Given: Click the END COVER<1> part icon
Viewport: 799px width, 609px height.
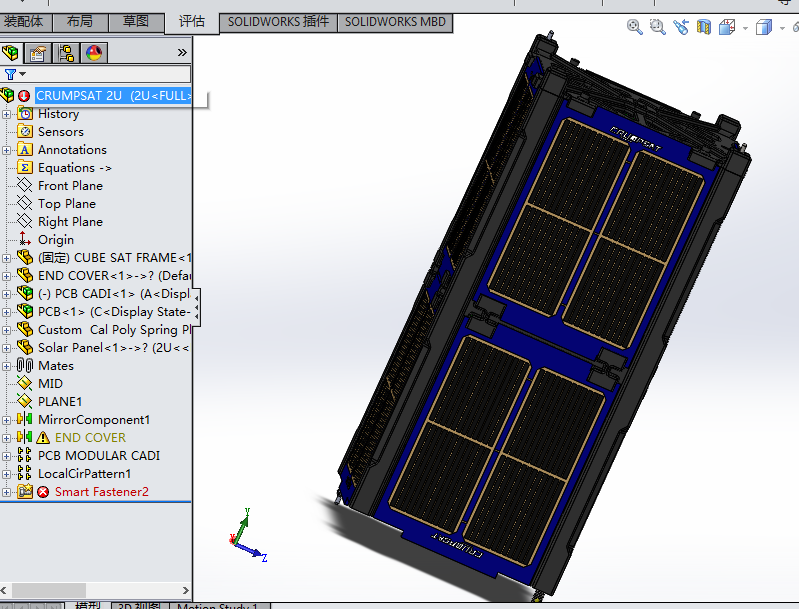Looking at the screenshot, I should (25, 276).
